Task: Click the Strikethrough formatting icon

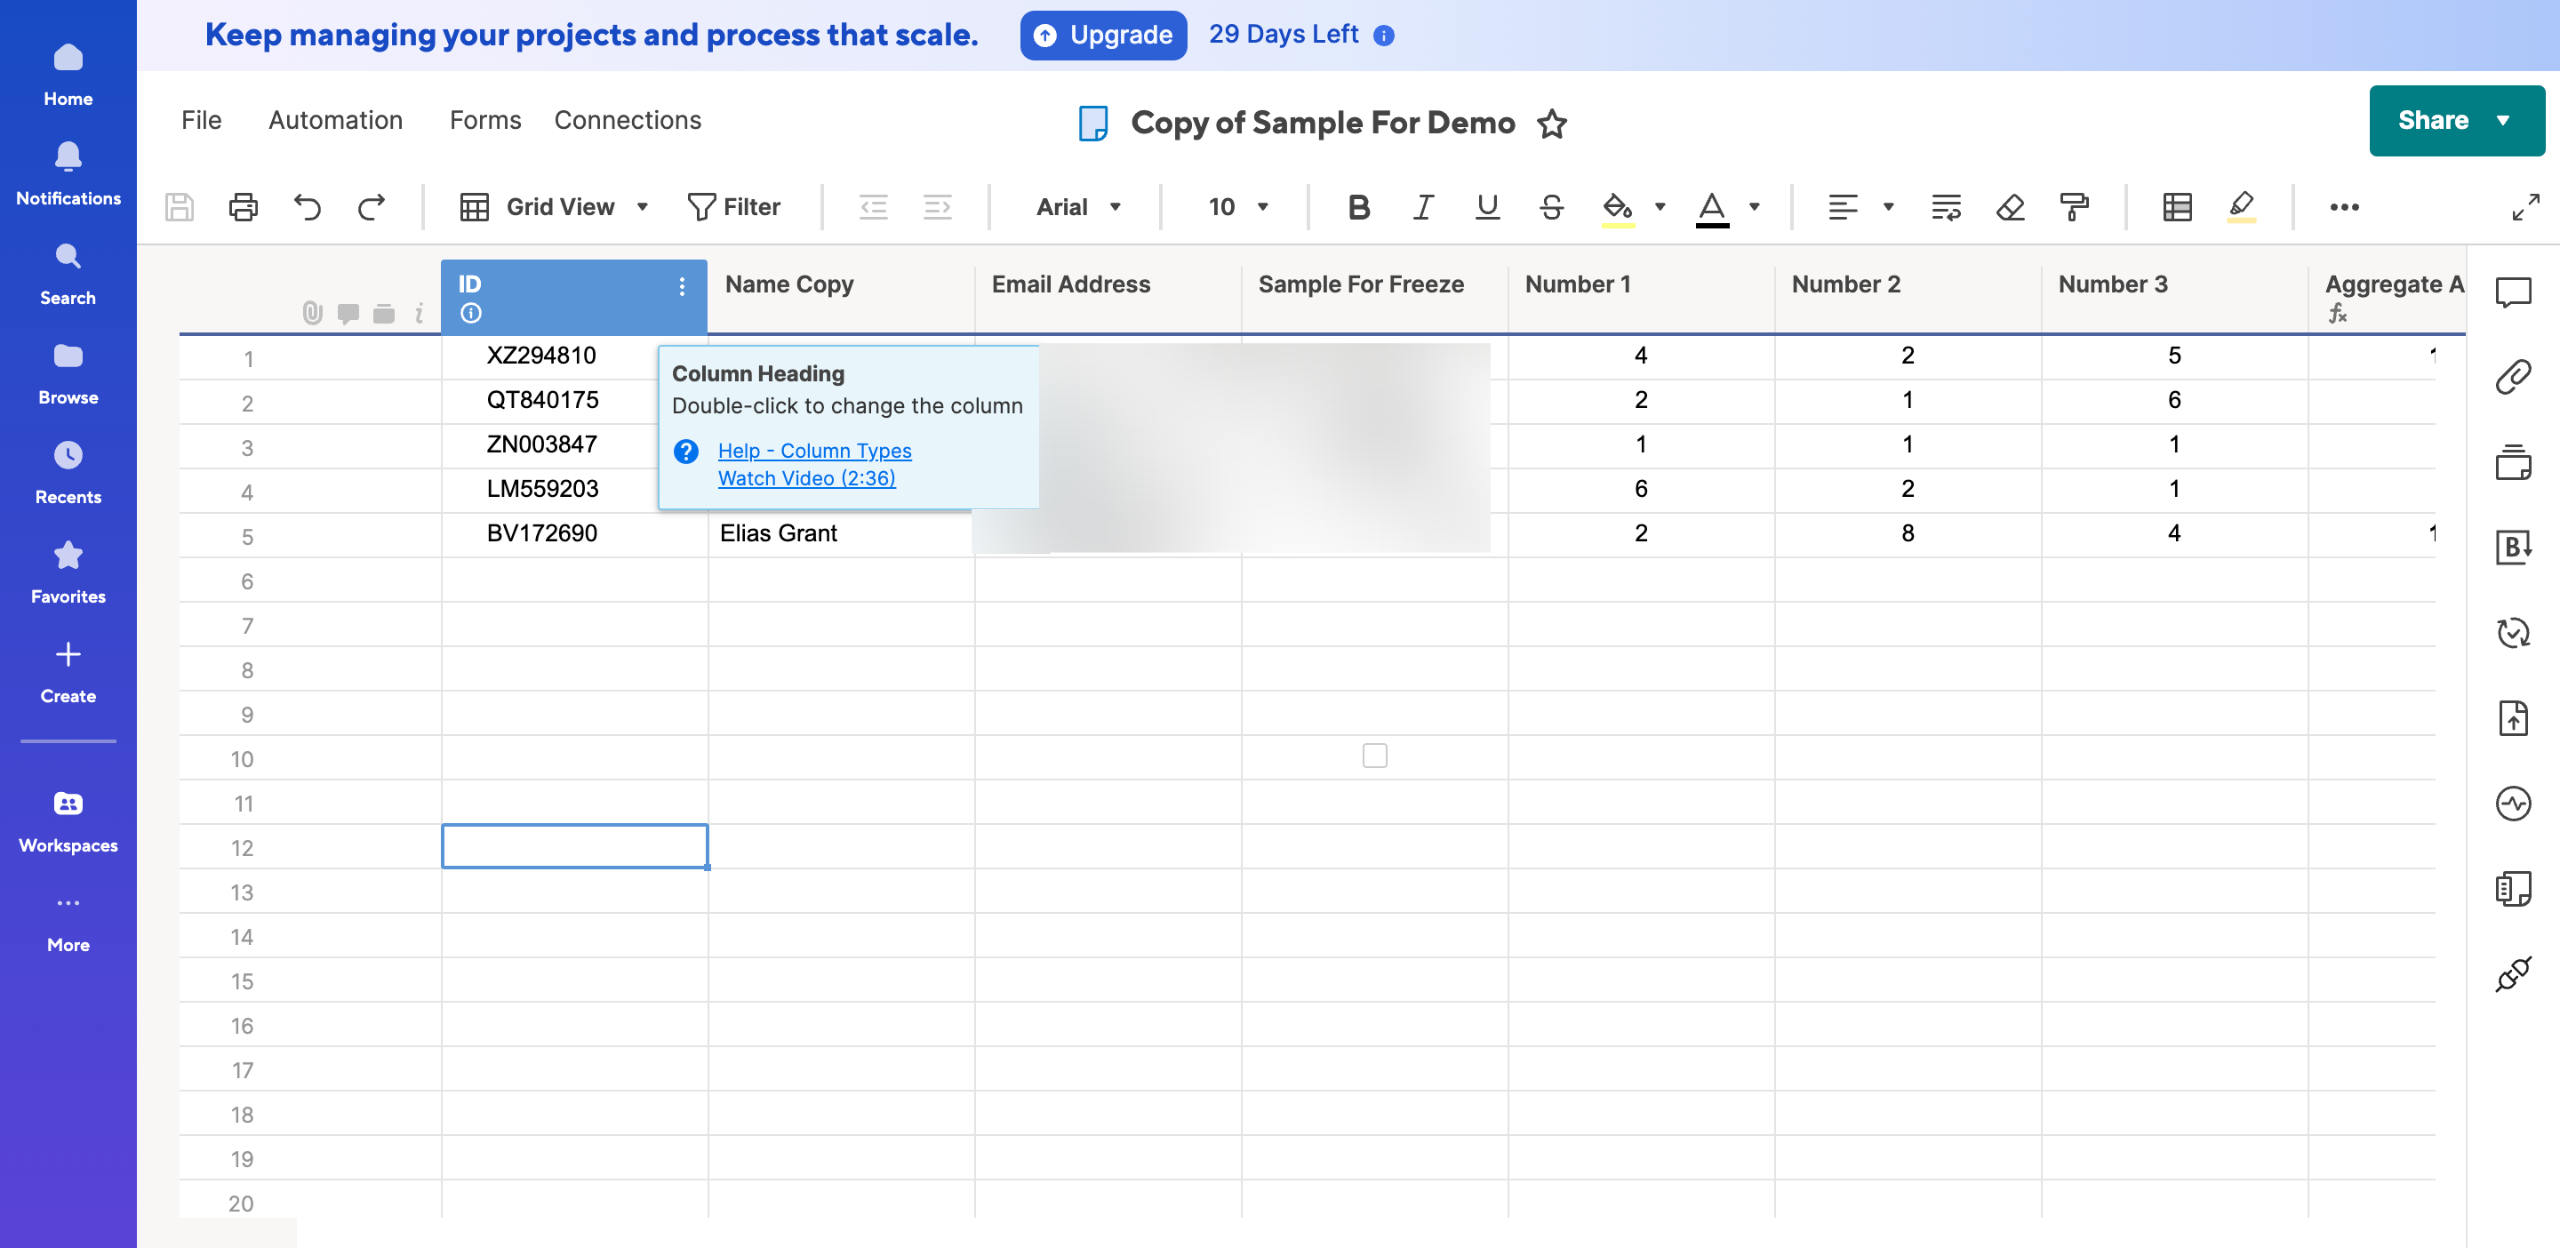Action: pyautogui.click(x=1551, y=207)
